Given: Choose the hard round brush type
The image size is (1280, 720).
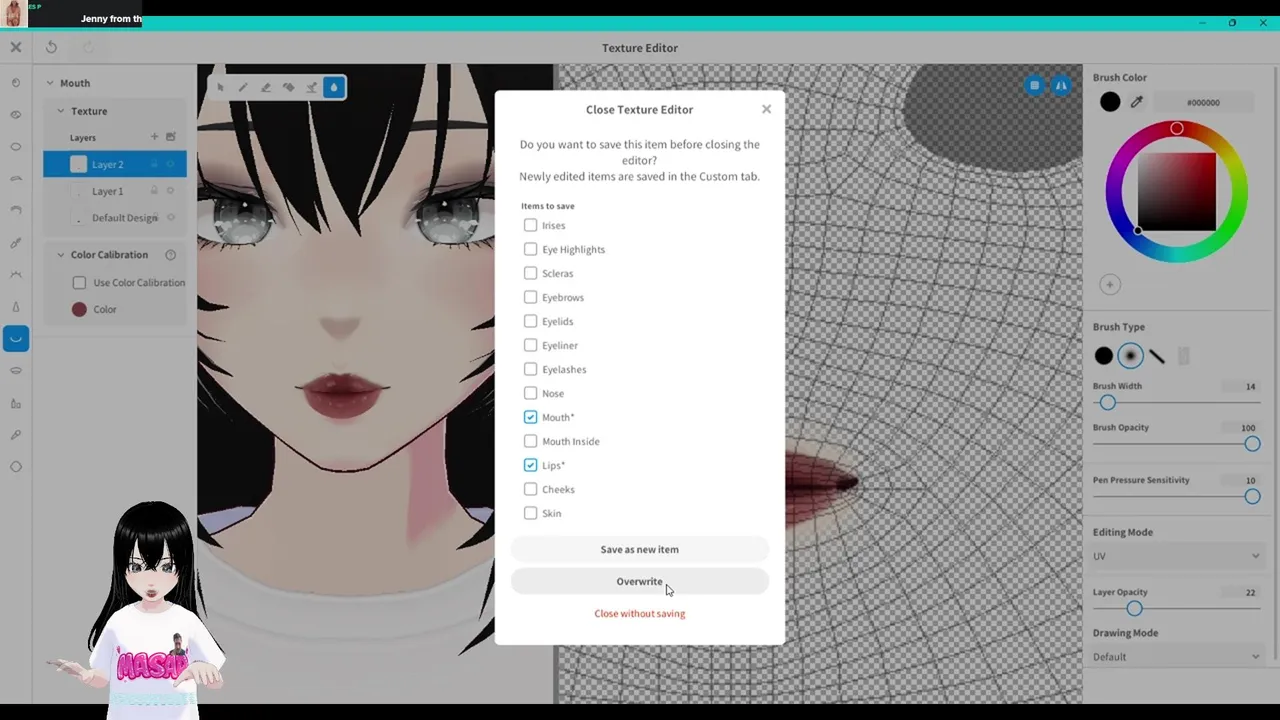Looking at the screenshot, I should pyautogui.click(x=1104, y=356).
